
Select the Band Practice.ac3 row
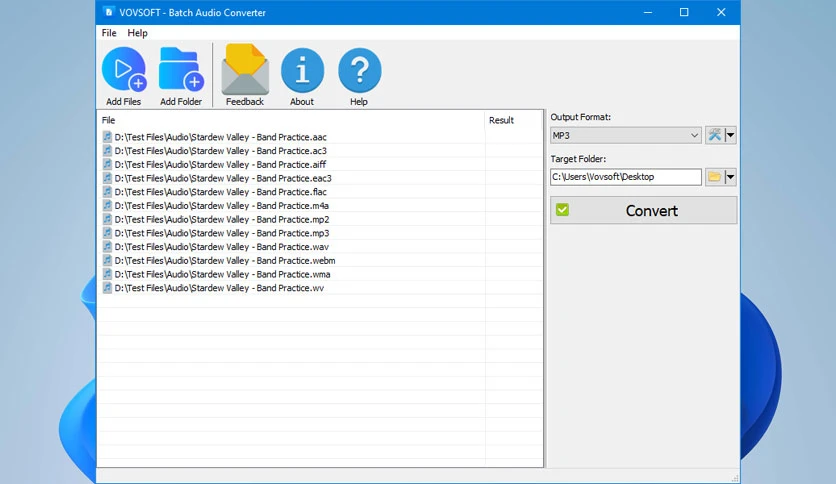click(x=320, y=151)
